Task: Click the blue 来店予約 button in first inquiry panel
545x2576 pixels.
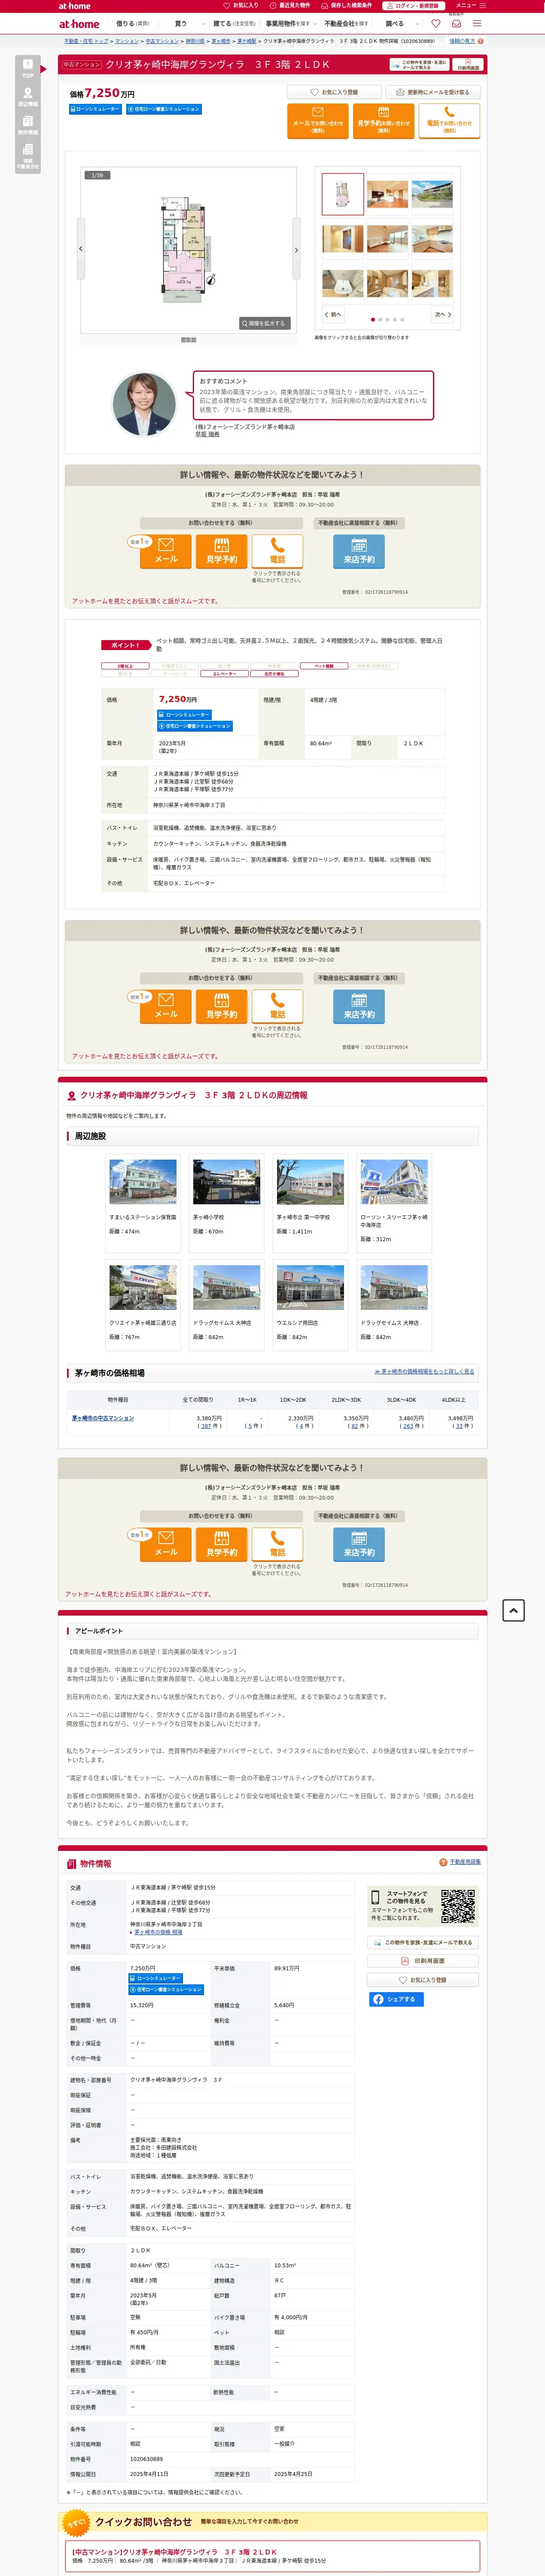Action: [x=359, y=552]
